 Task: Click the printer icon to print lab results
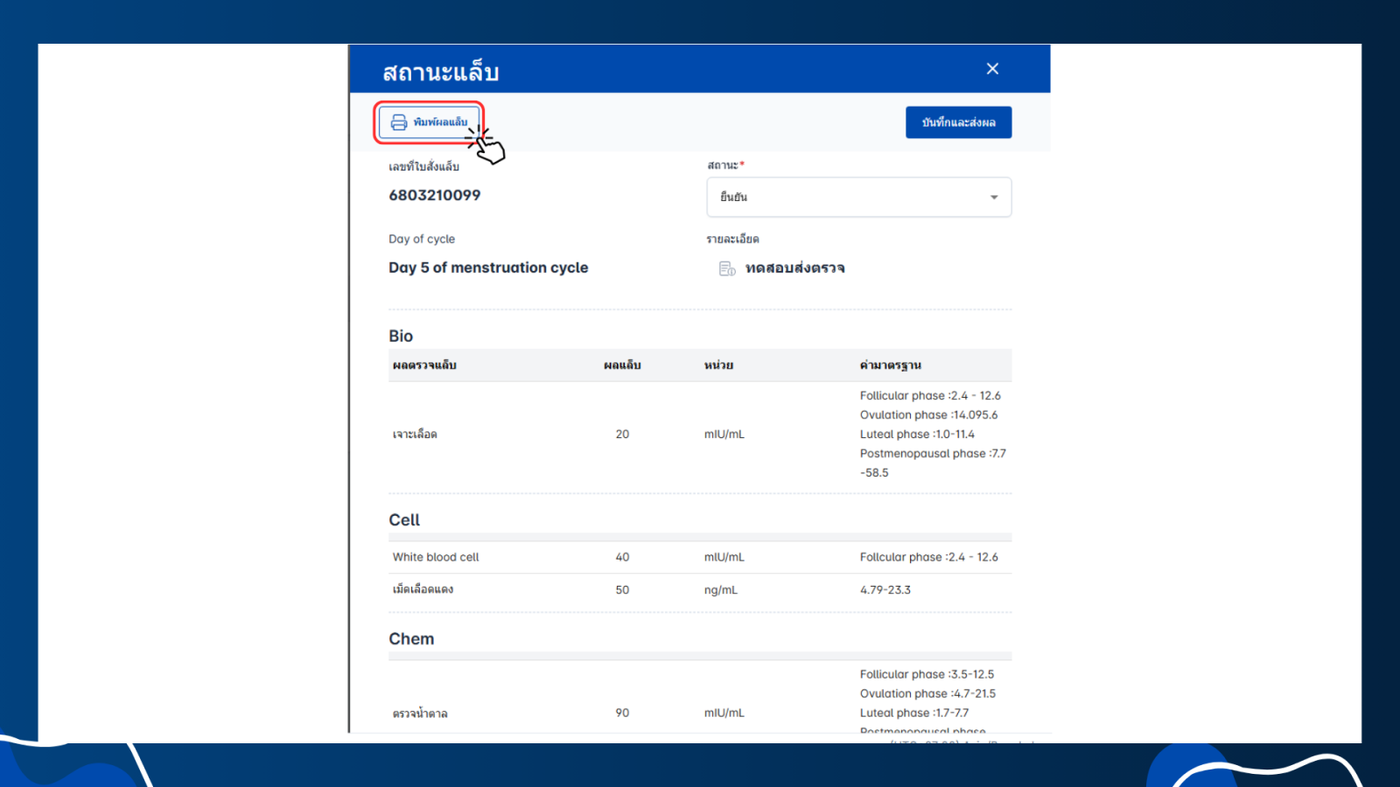coord(399,122)
